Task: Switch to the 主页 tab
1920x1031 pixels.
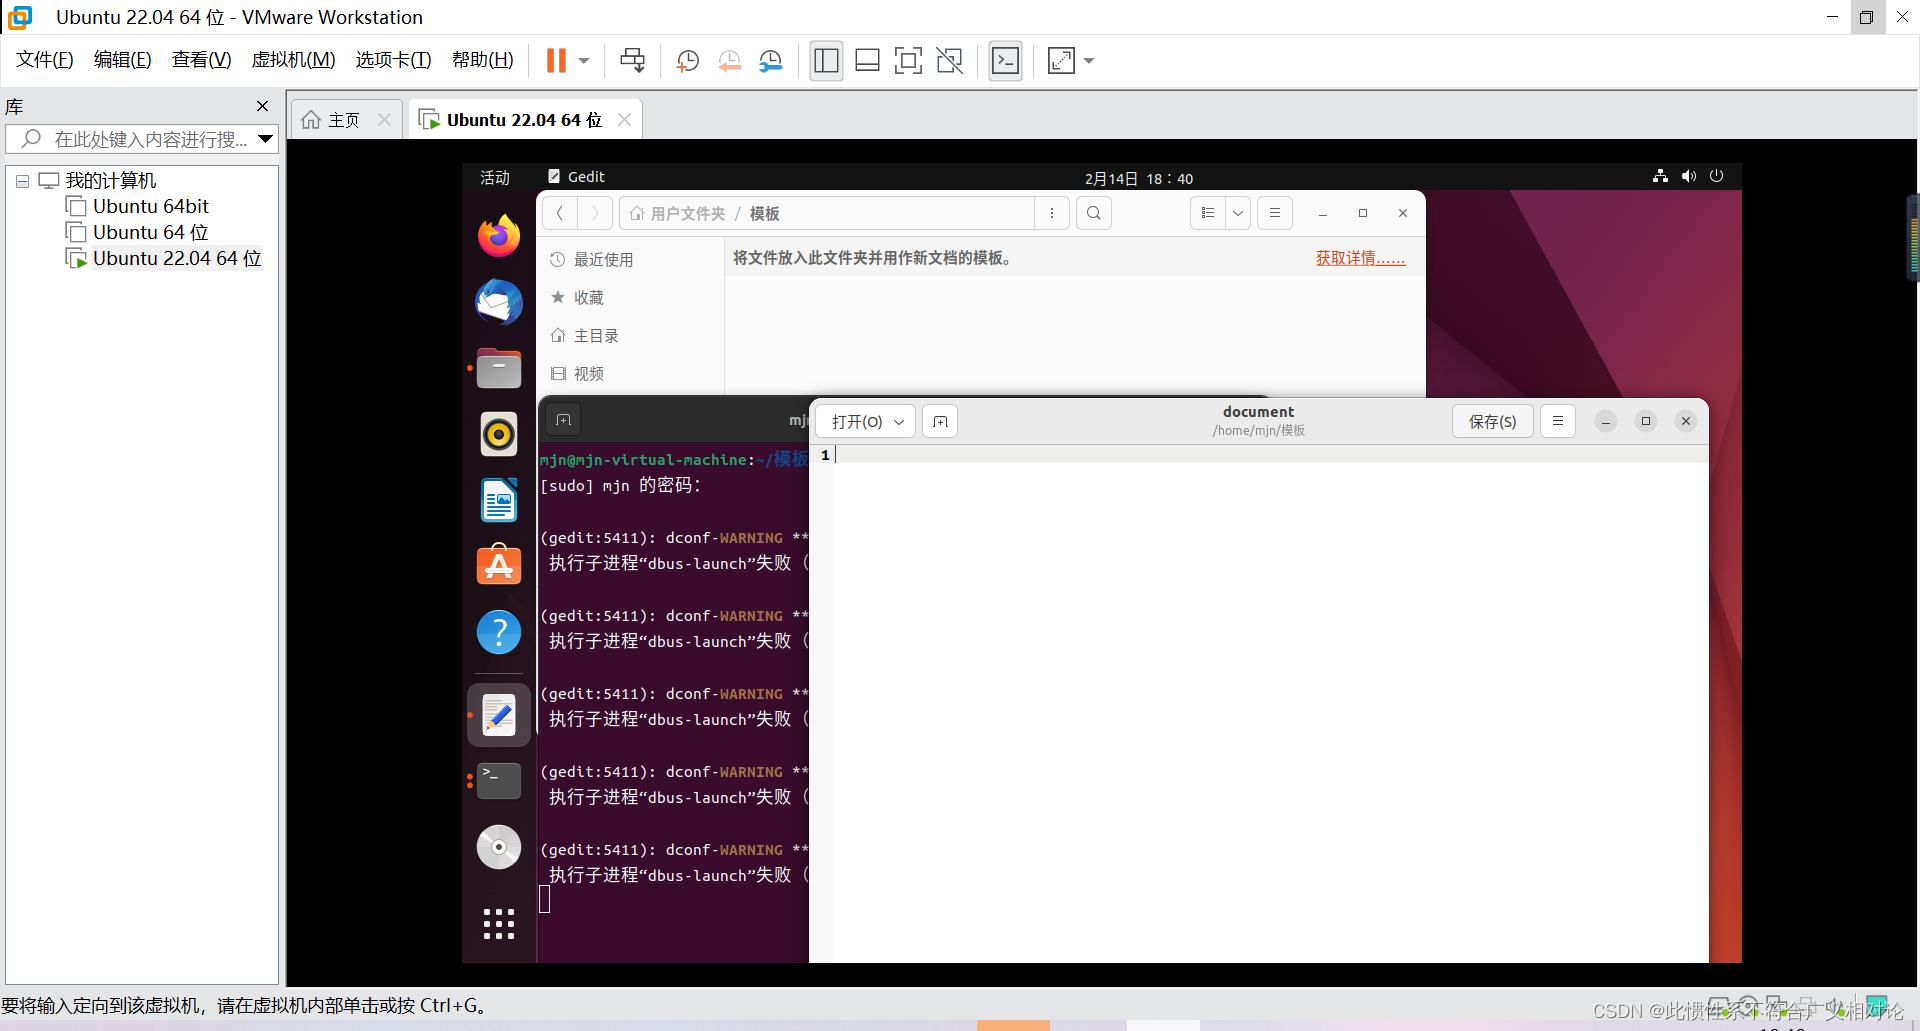Action: click(x=343, y=119)
